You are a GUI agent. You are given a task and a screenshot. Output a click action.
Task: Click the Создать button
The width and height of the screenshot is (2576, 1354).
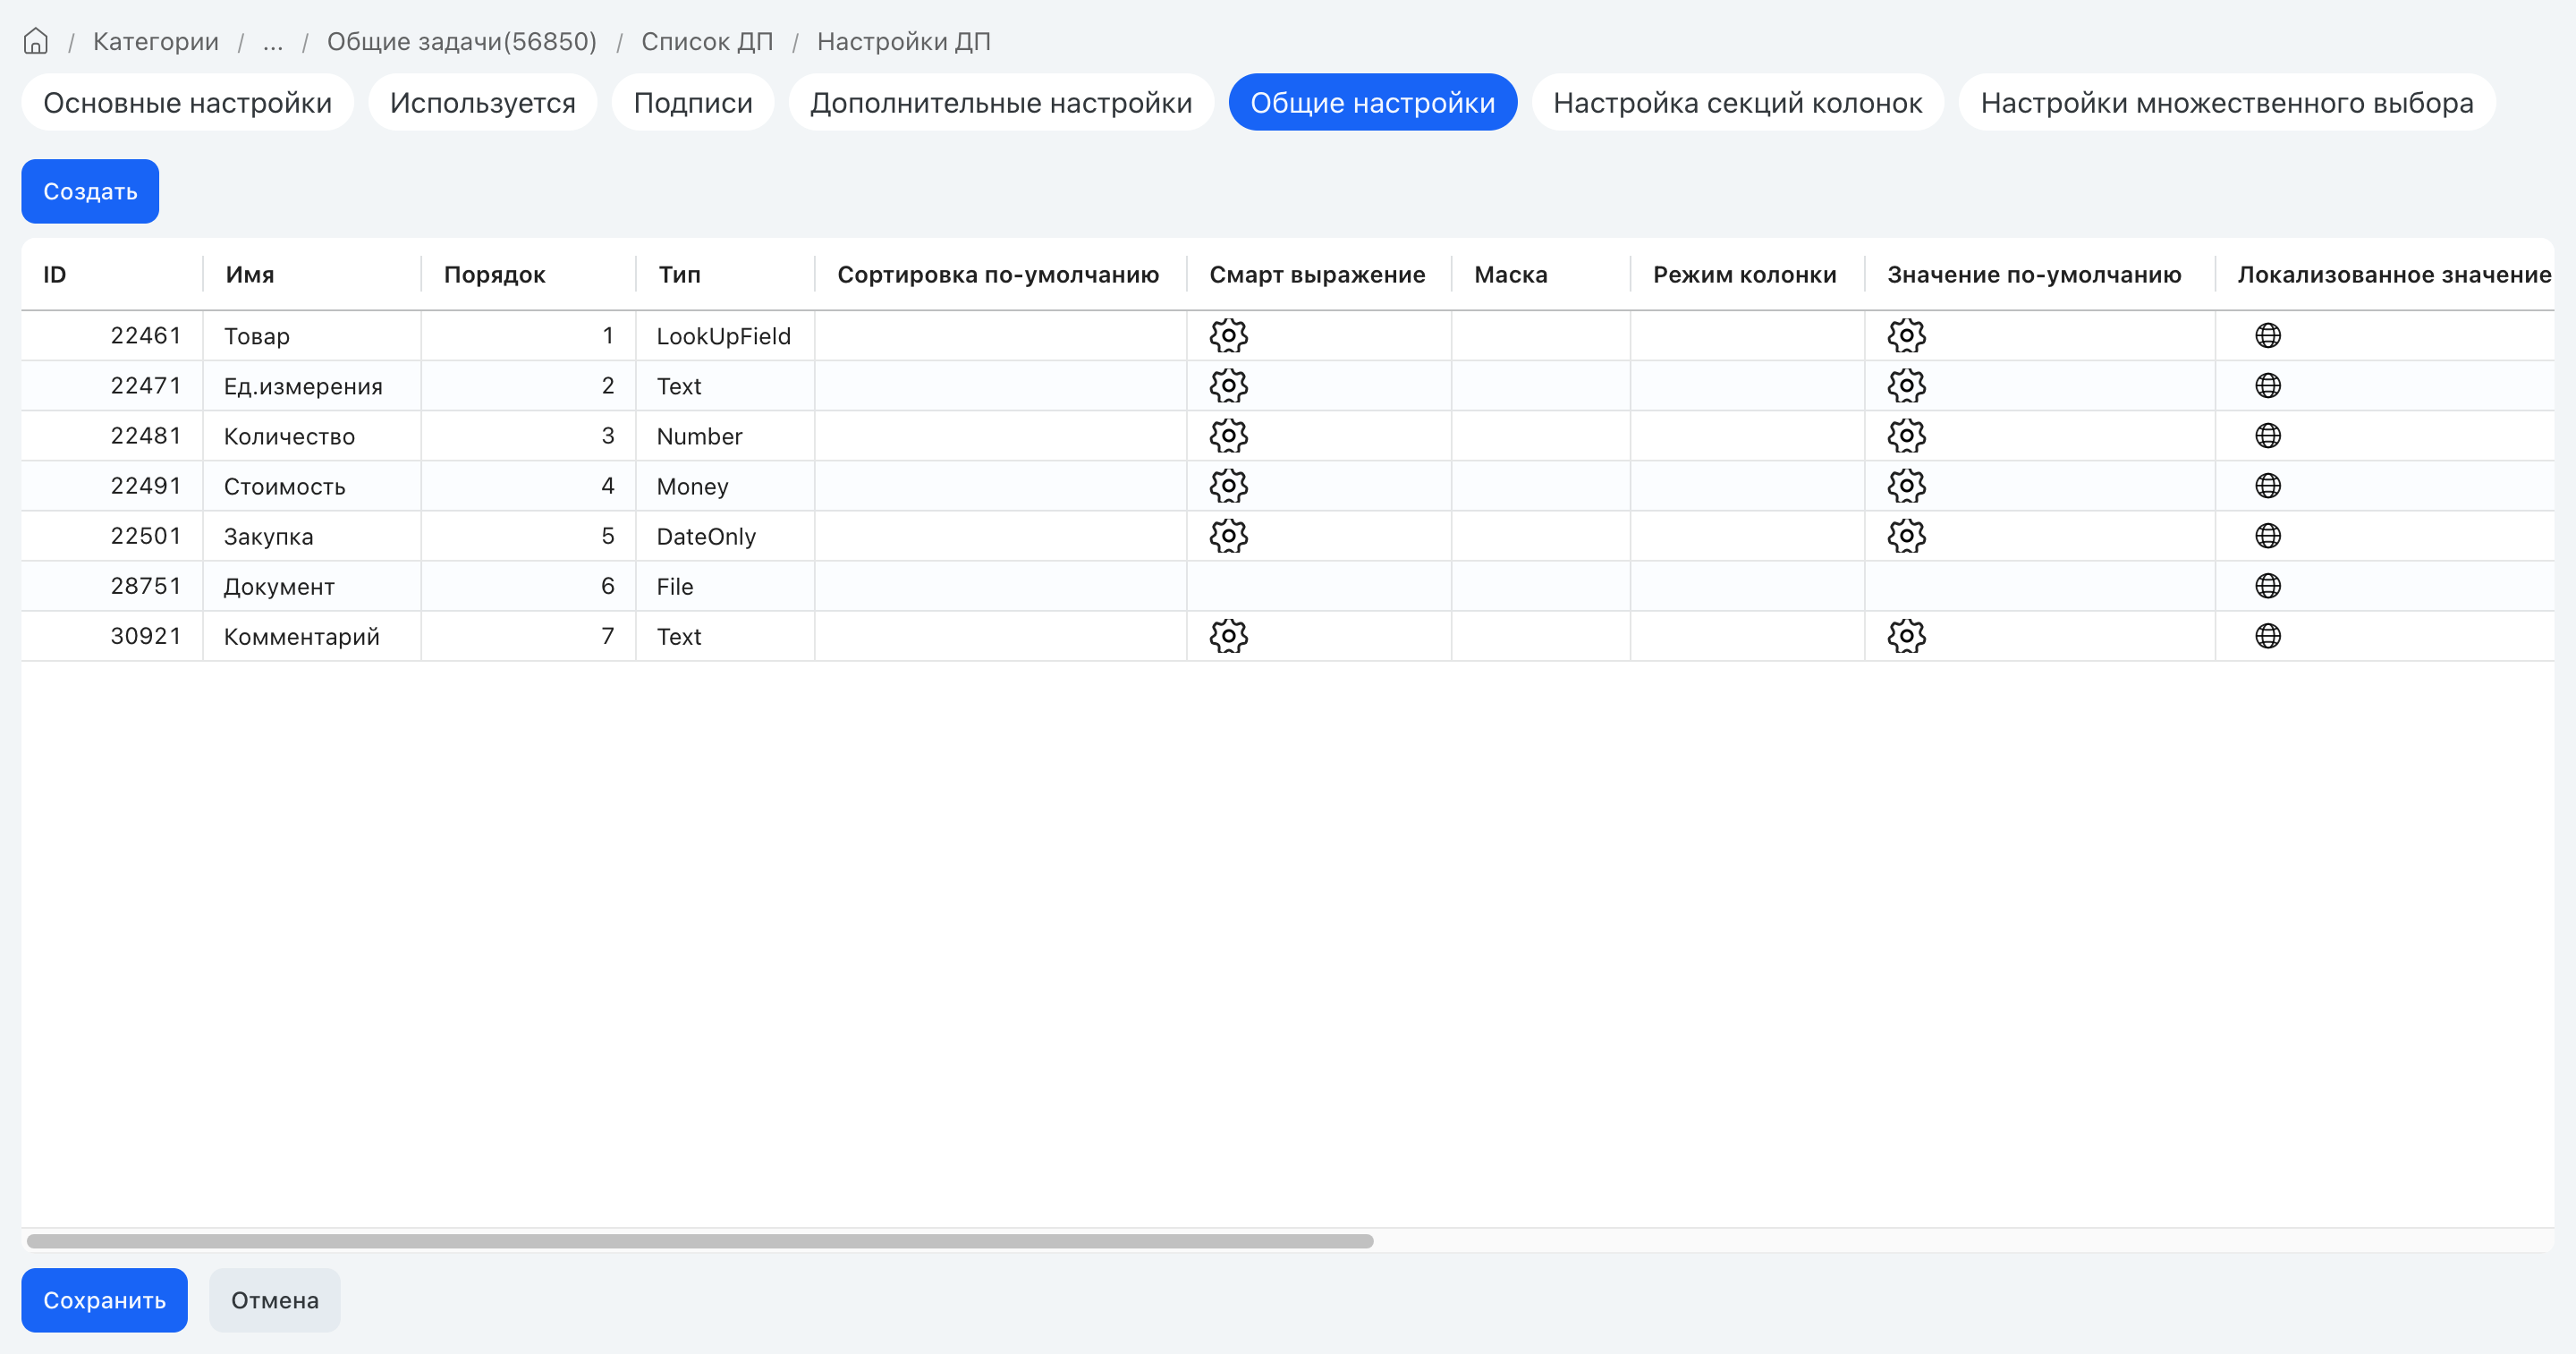[90, 191]
